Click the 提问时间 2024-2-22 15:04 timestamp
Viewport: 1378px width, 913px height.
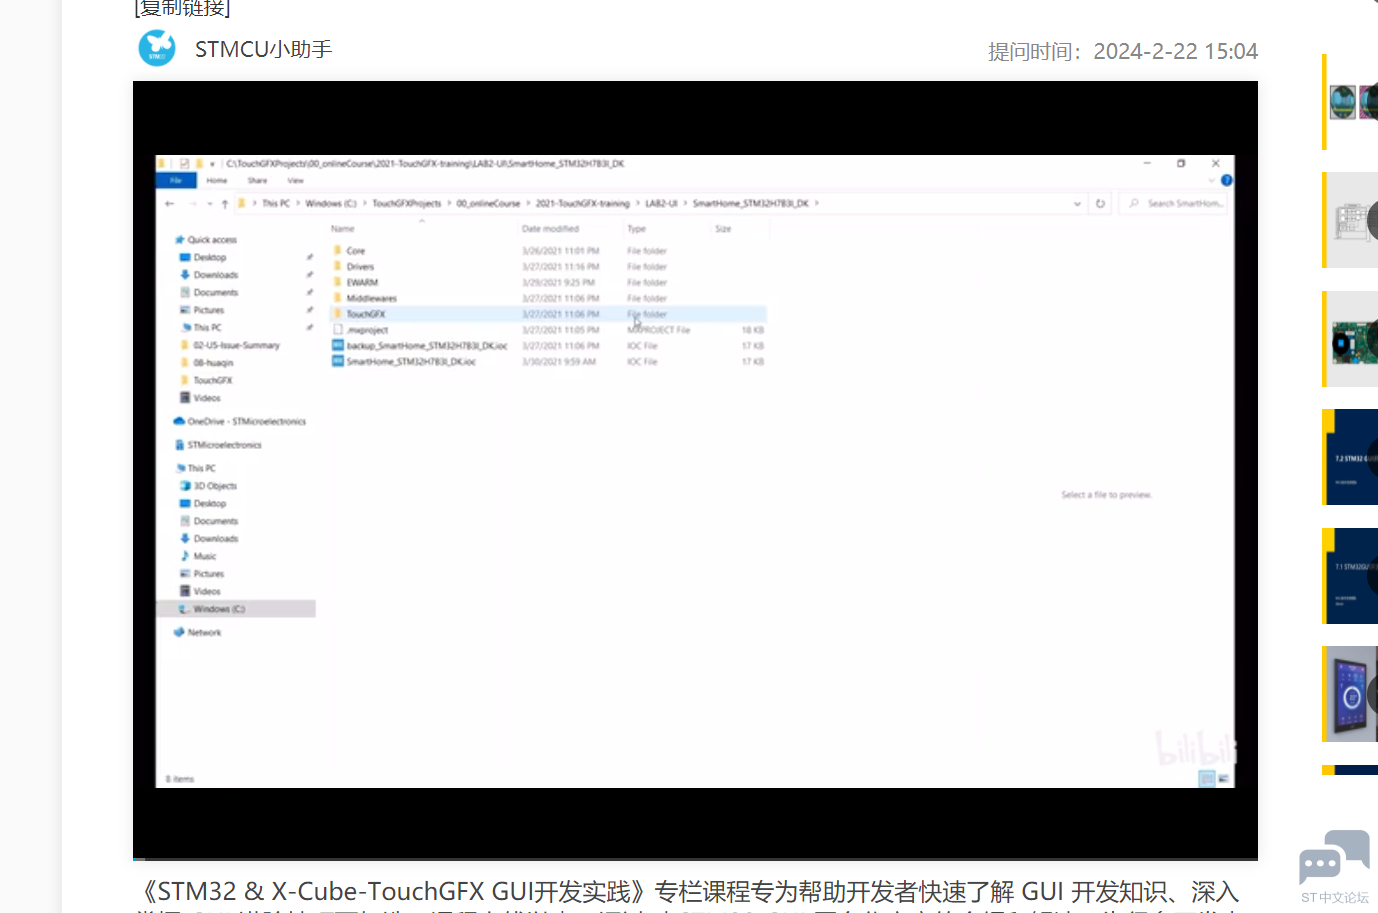pyautogui.click(x=1123, y=51)
